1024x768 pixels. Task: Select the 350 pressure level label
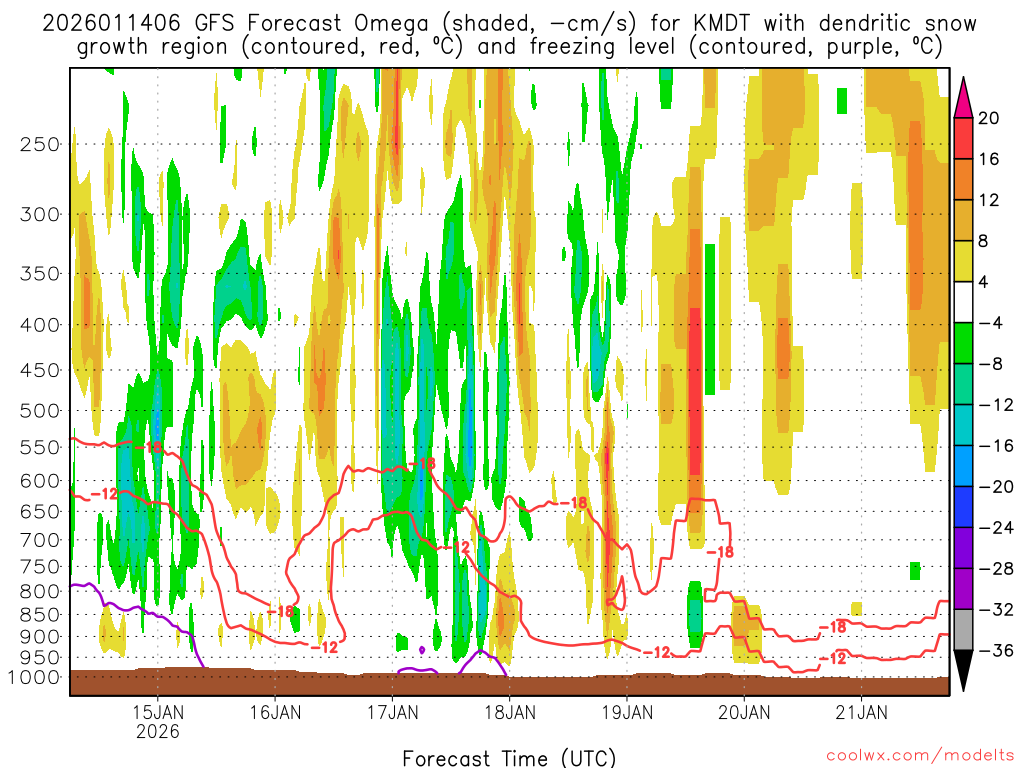[40, 274]
